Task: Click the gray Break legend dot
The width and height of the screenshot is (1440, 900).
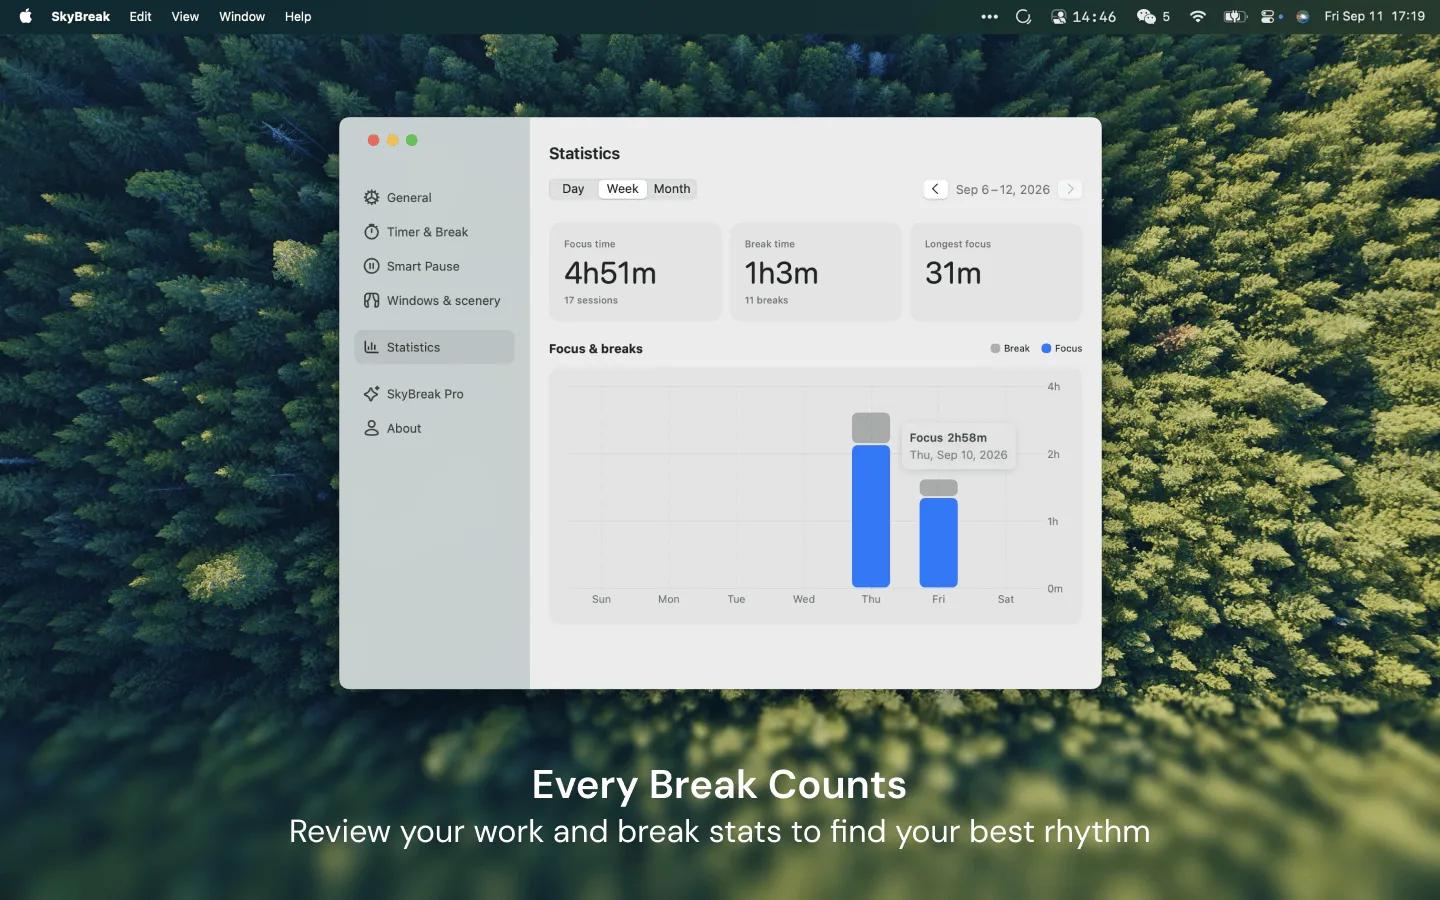Action: (x=995, y=348)
